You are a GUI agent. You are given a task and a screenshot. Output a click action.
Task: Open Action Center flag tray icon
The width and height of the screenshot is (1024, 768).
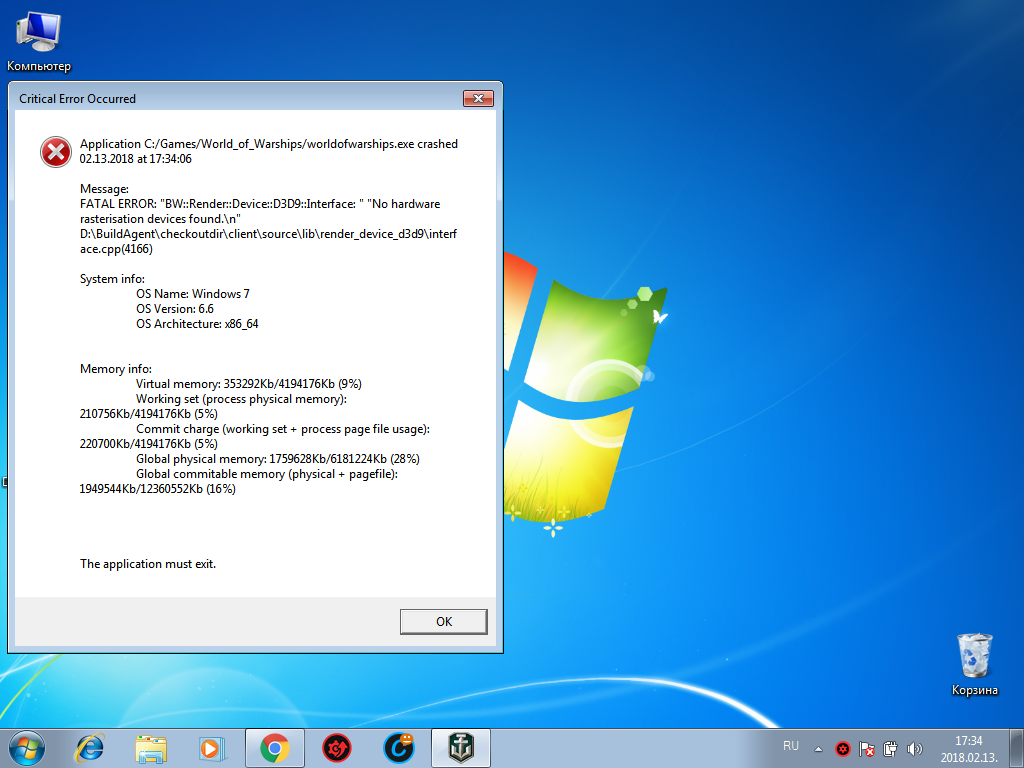[867, 748]
